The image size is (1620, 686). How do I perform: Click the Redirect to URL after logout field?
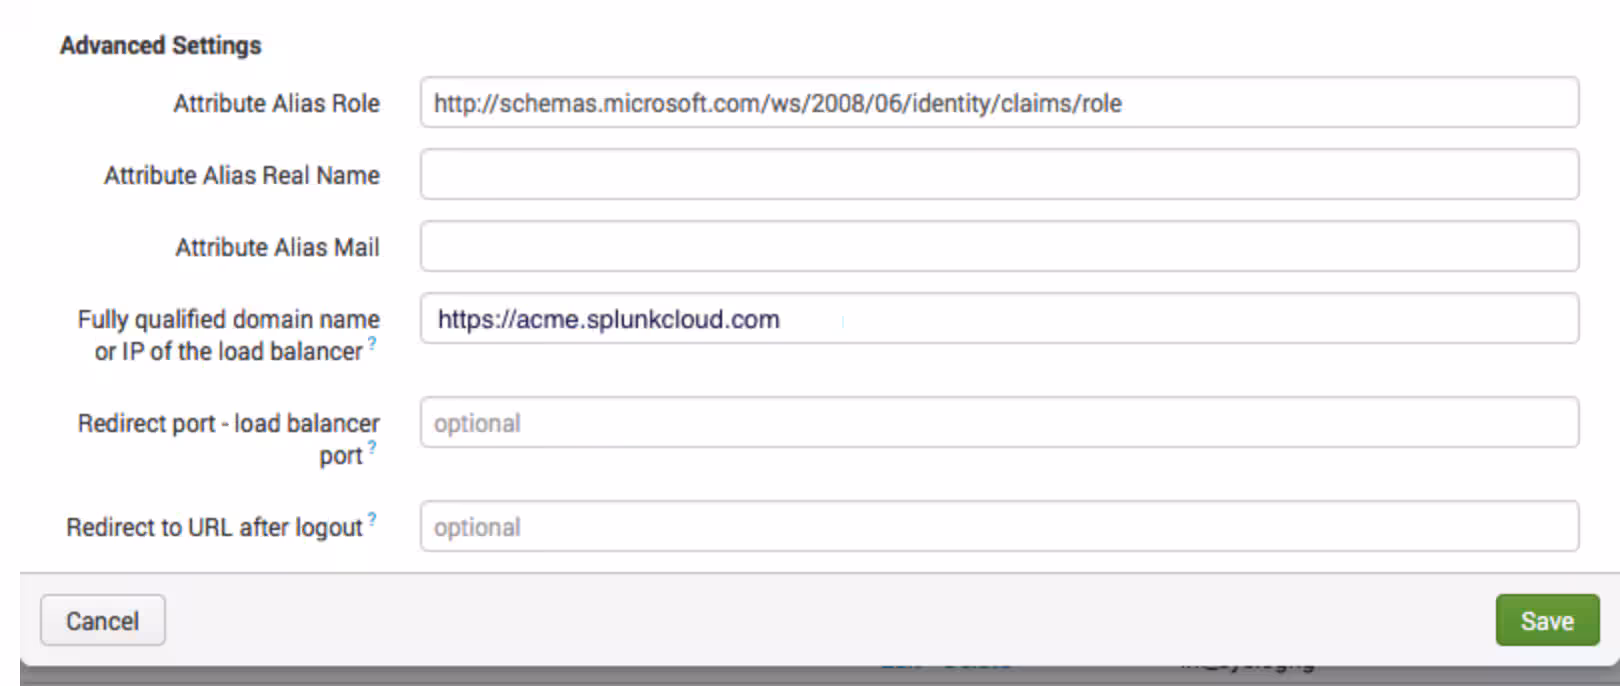tap(998, 527)
